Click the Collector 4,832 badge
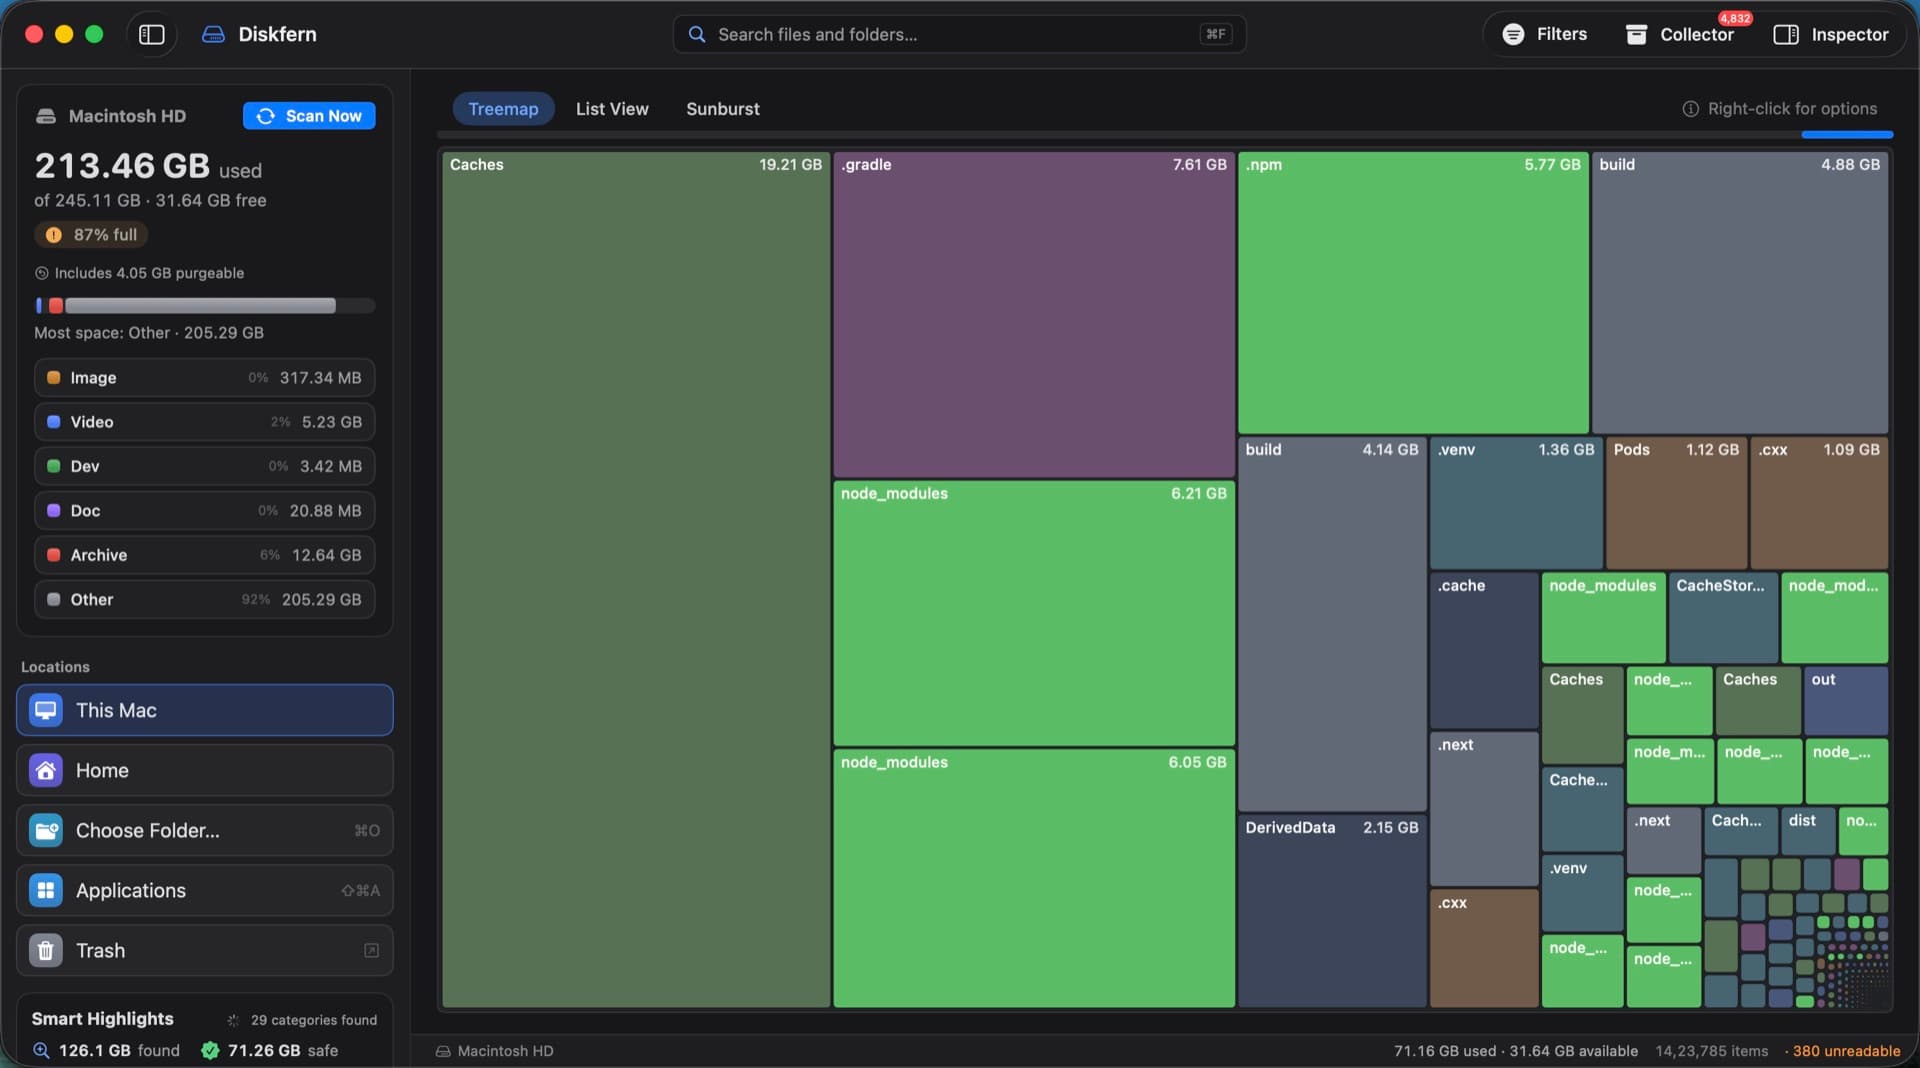Screen dimensions: 1920x1068 1735,18
